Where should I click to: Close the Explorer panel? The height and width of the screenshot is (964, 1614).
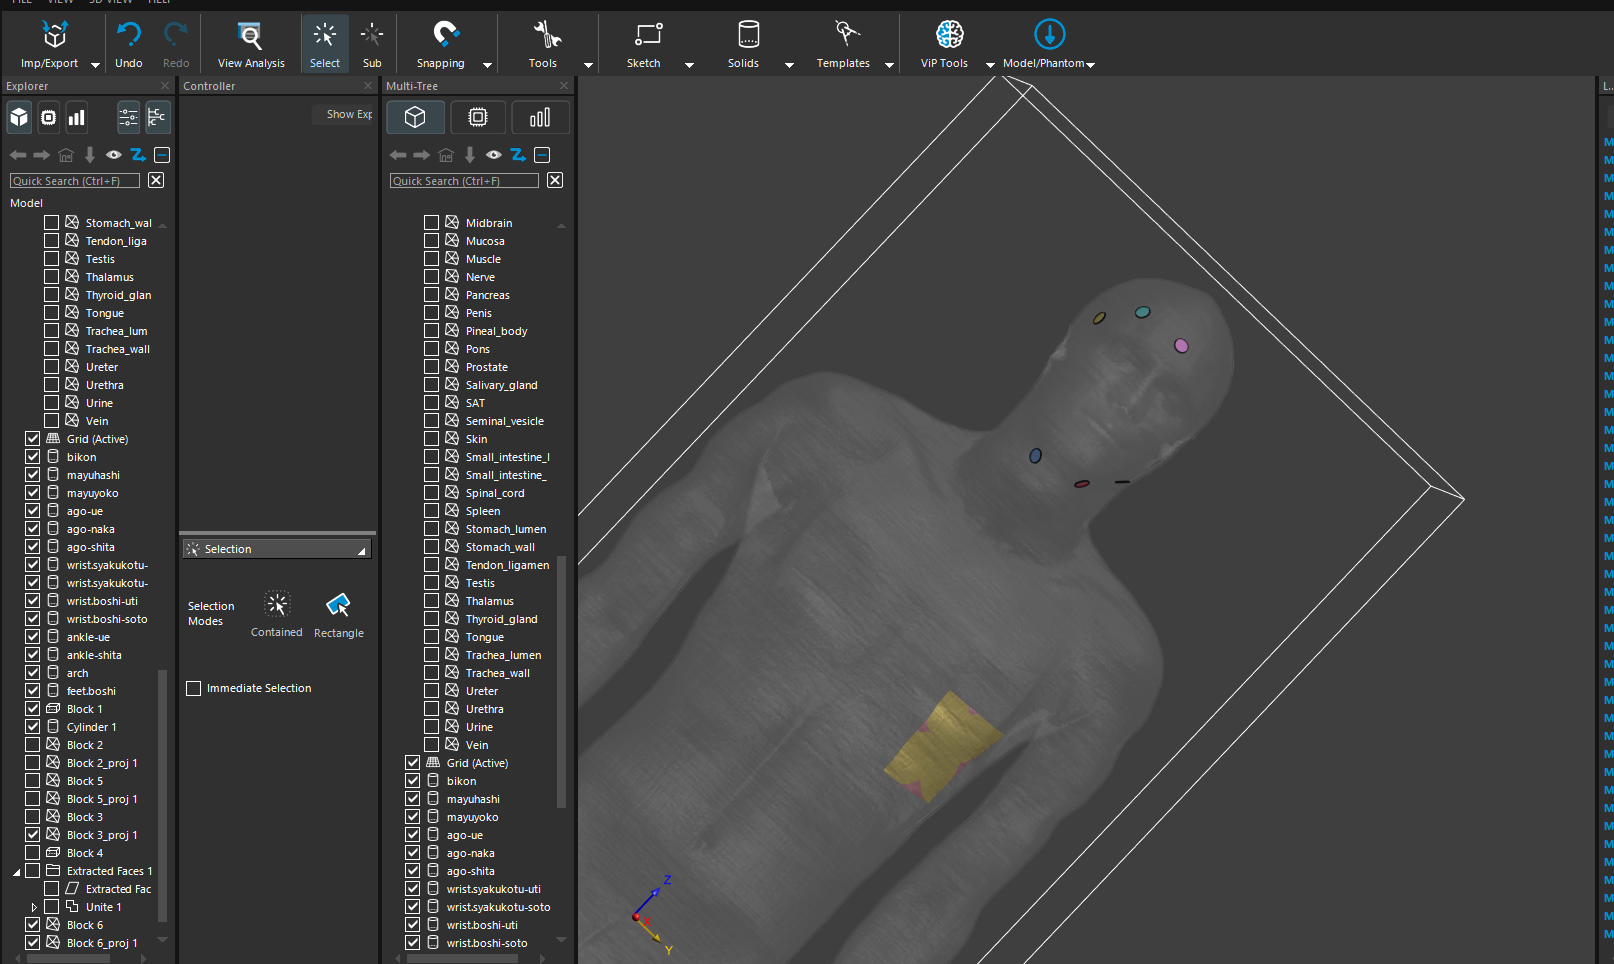coord(165,86)
